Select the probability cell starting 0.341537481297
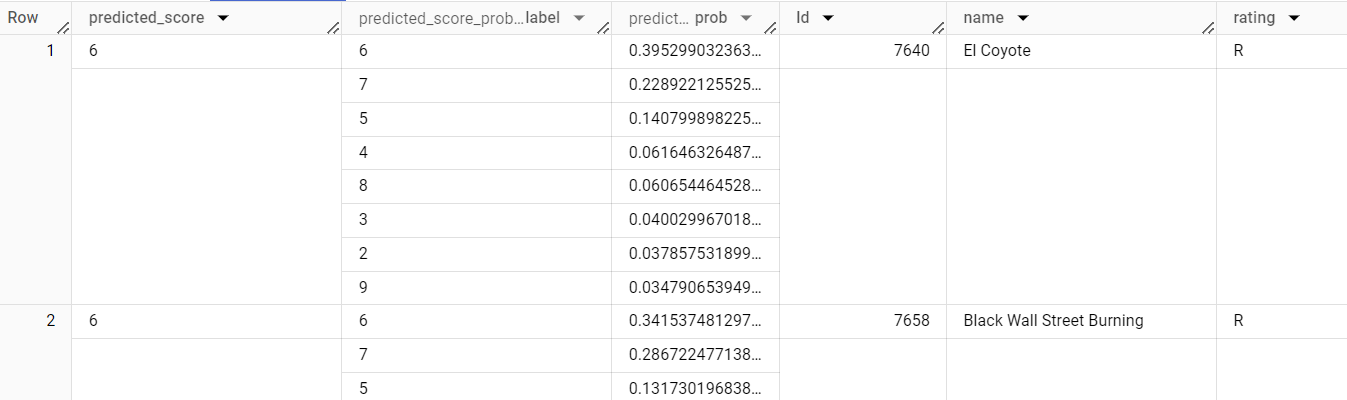The width and height of the screenshot is (1347, 400). point(694,321)
